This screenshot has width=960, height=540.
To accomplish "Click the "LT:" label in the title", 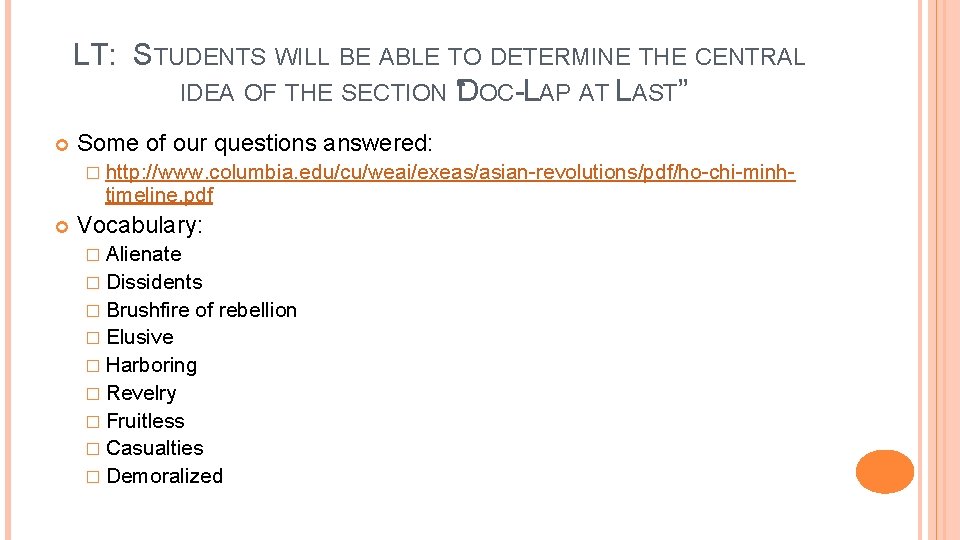I will [x=95, y=56].
